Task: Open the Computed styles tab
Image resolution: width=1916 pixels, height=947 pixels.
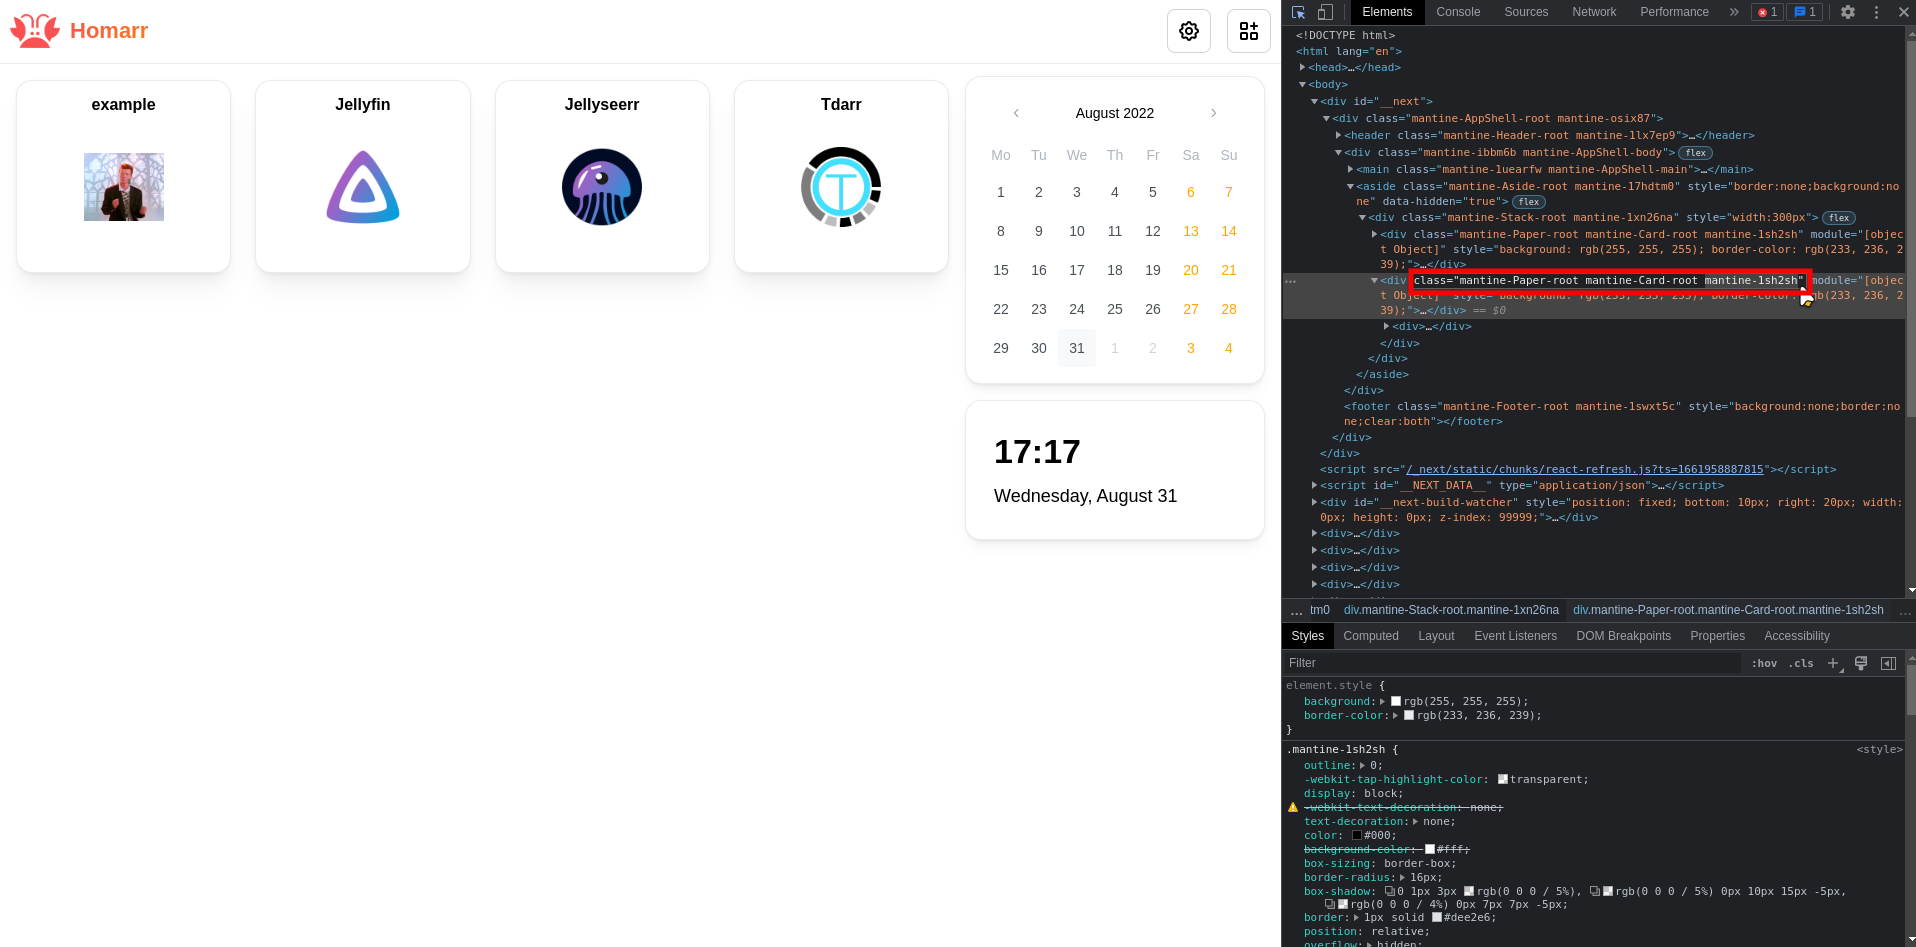Action: [x=1371, y=636]
